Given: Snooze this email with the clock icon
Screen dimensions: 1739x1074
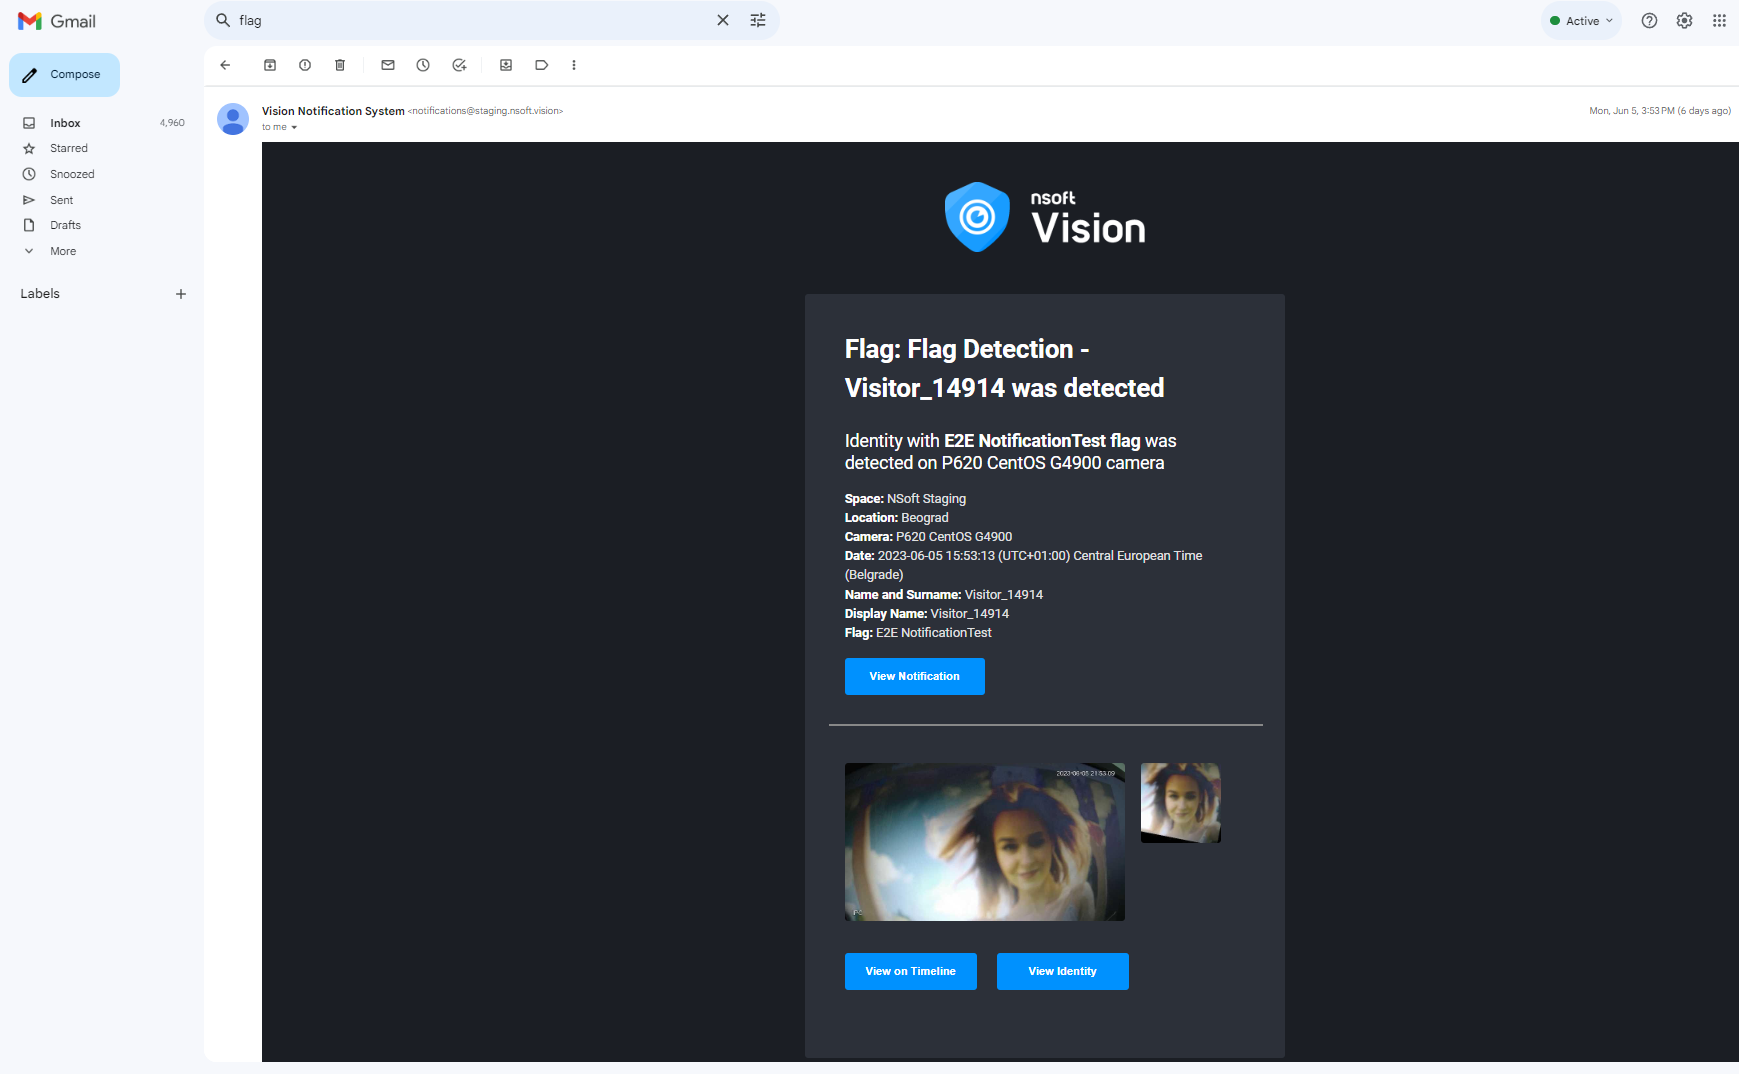Looking at the screenshot, I should coord(423,65).
